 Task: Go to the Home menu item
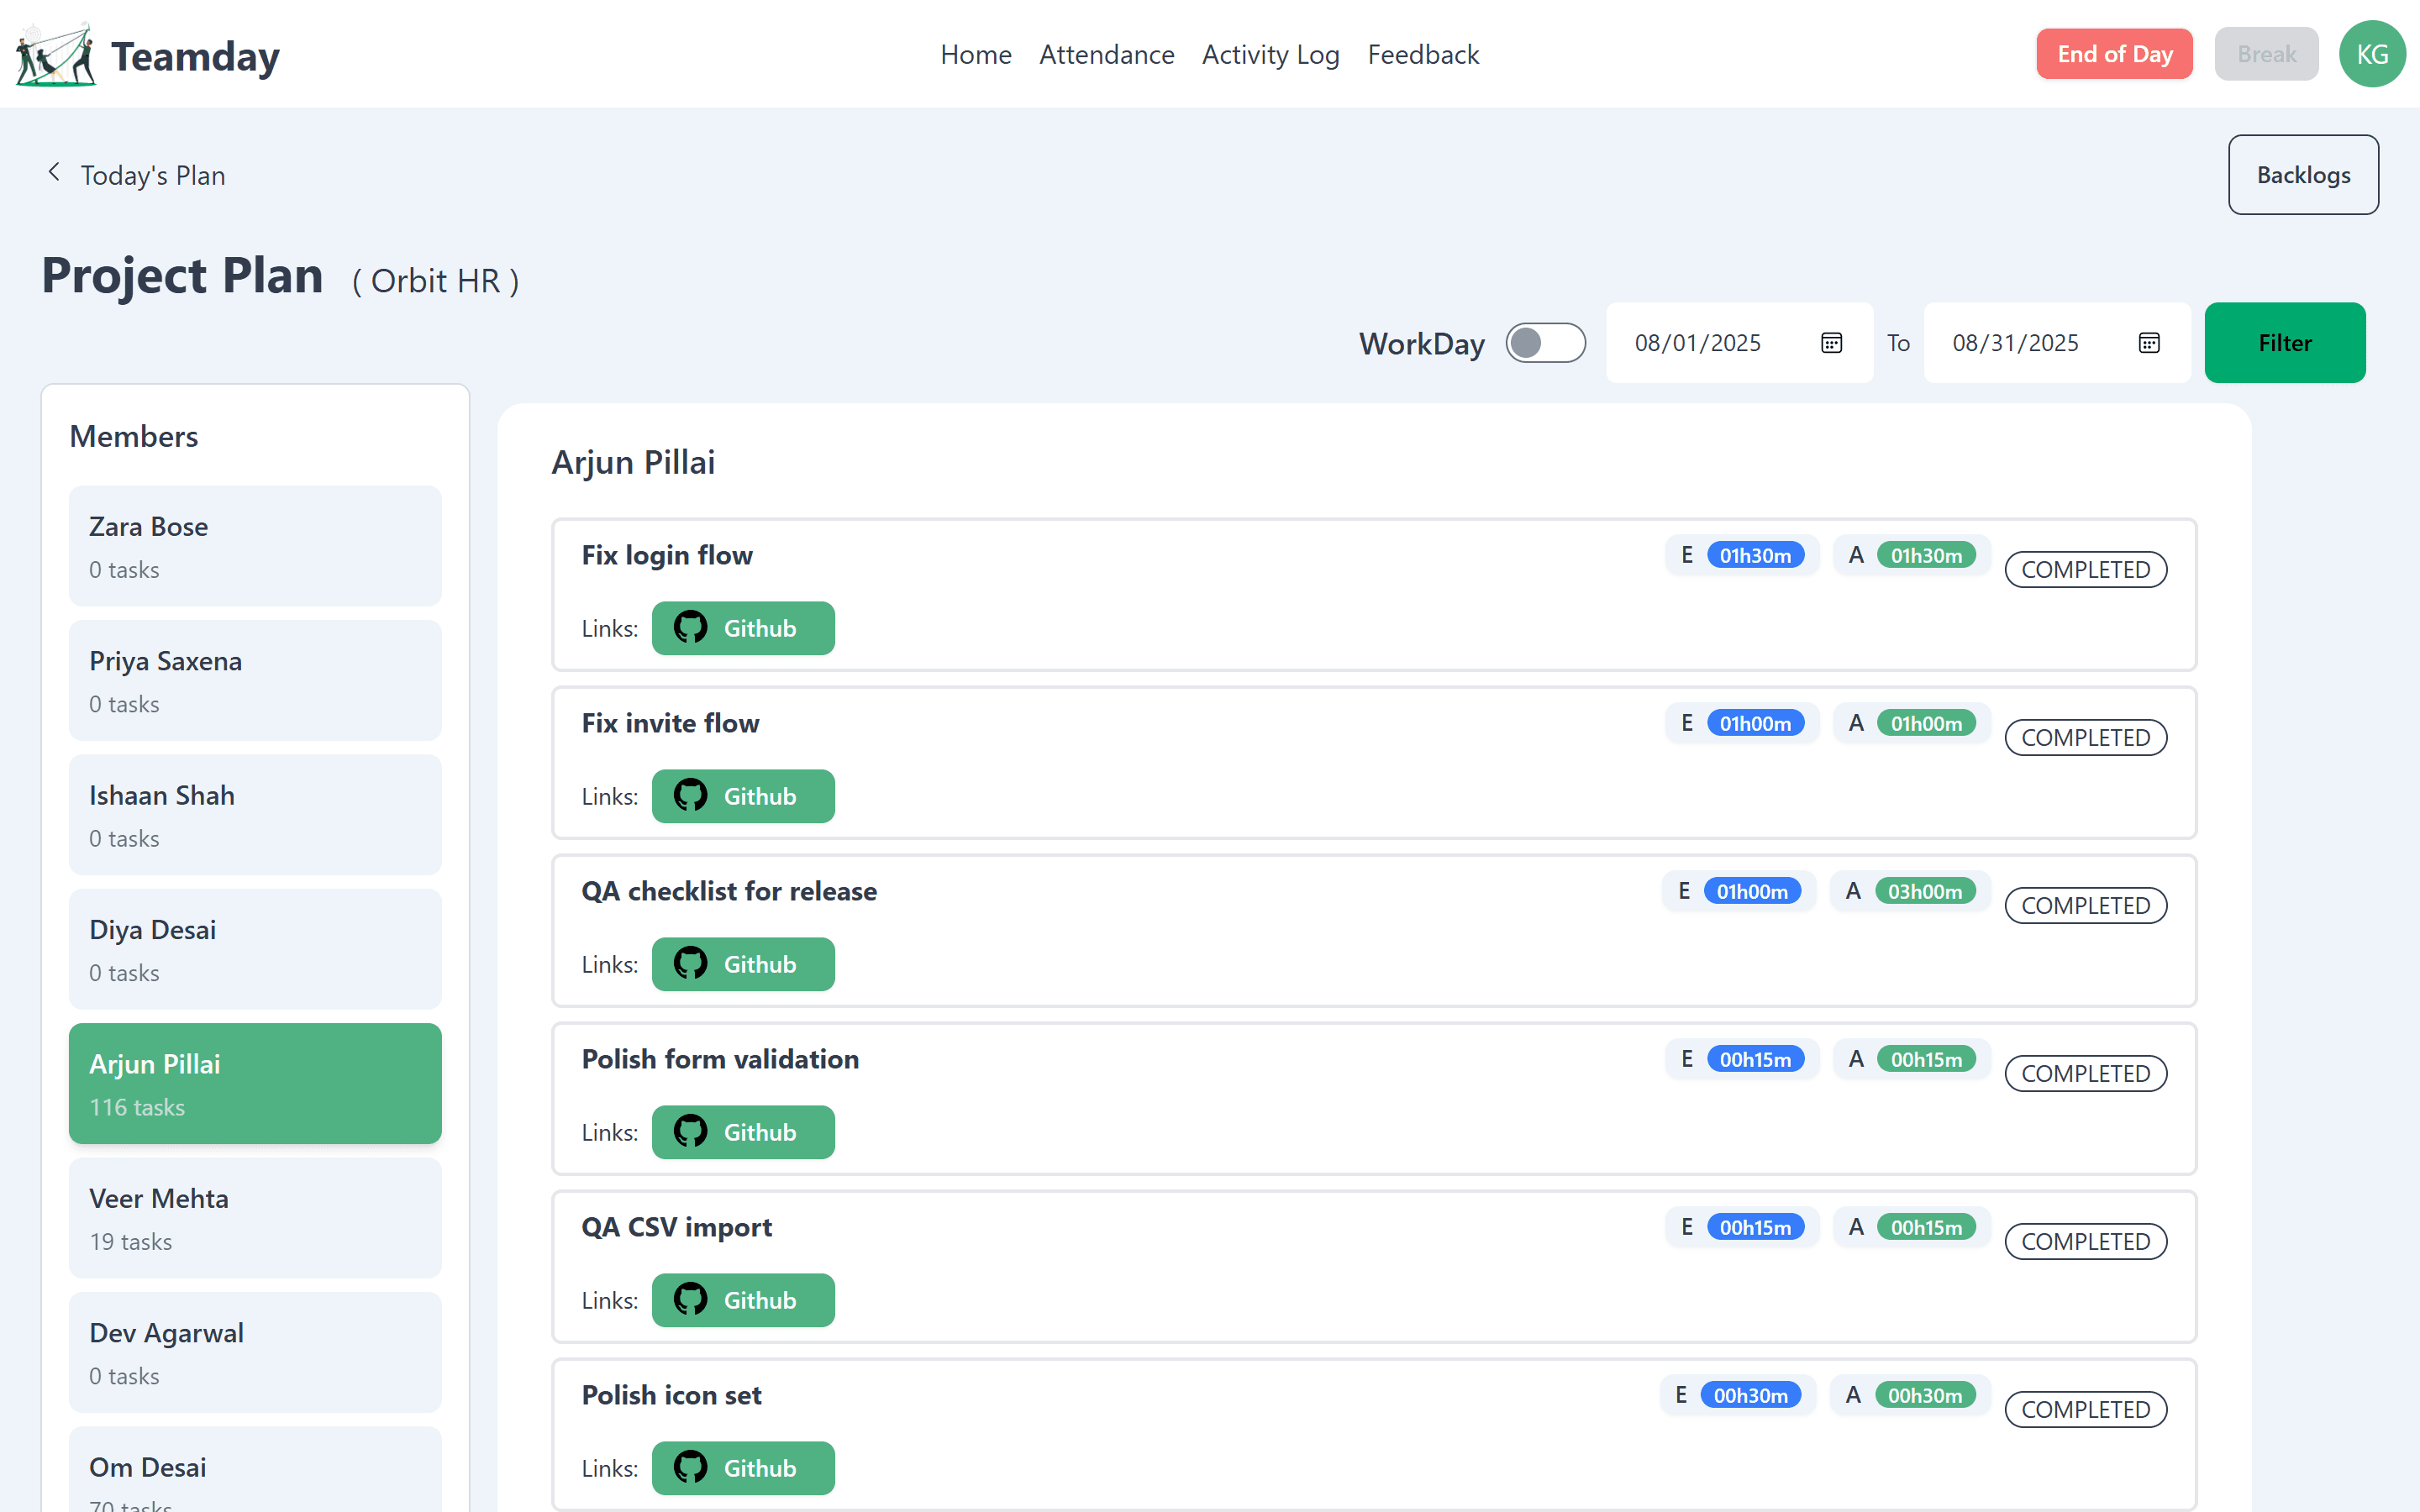pos(976,54)
